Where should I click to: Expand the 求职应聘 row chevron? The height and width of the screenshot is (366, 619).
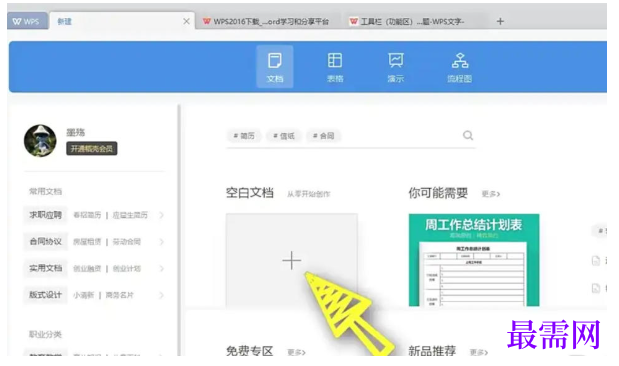coord(161,215)
